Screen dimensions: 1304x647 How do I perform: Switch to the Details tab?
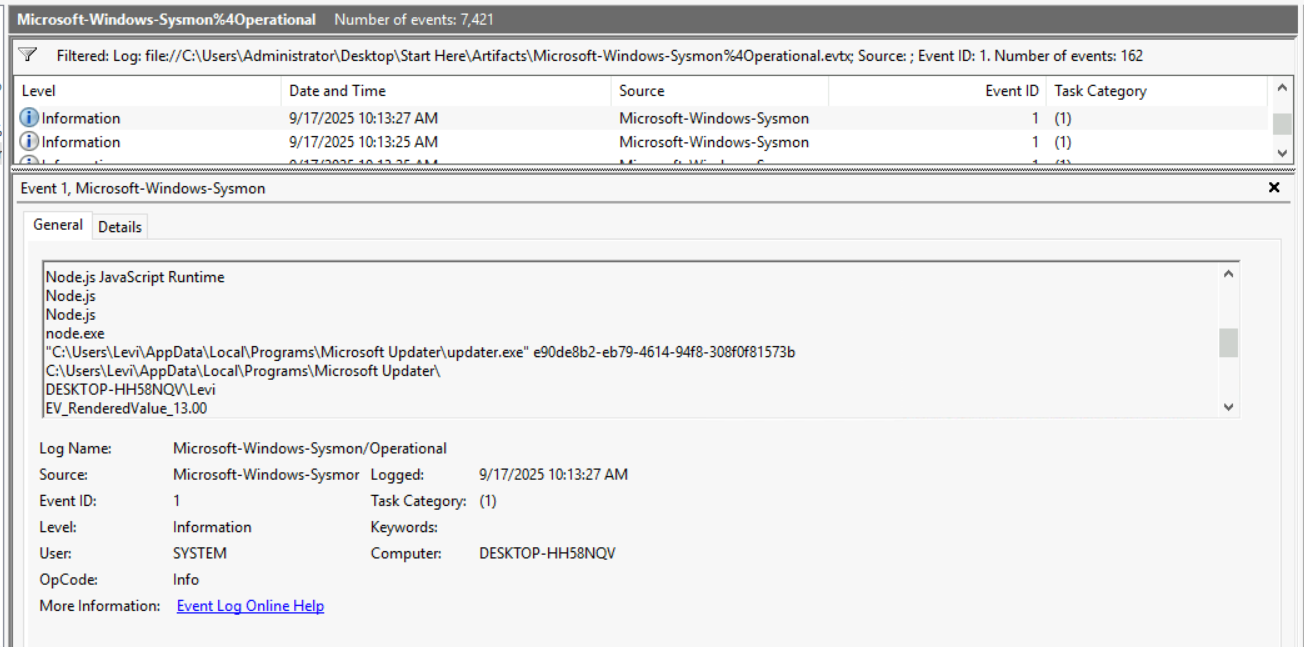(x=120, y=227)
